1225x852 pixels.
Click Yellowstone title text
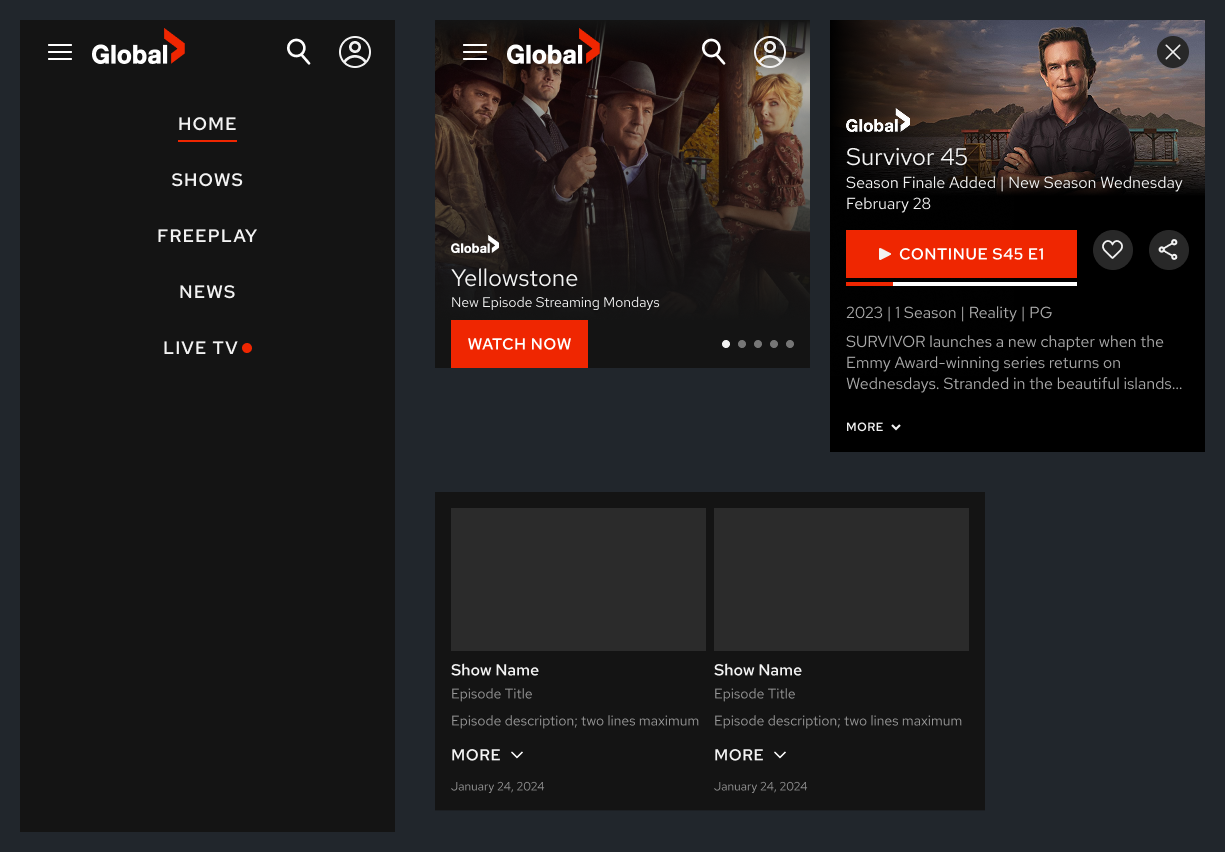514,278
